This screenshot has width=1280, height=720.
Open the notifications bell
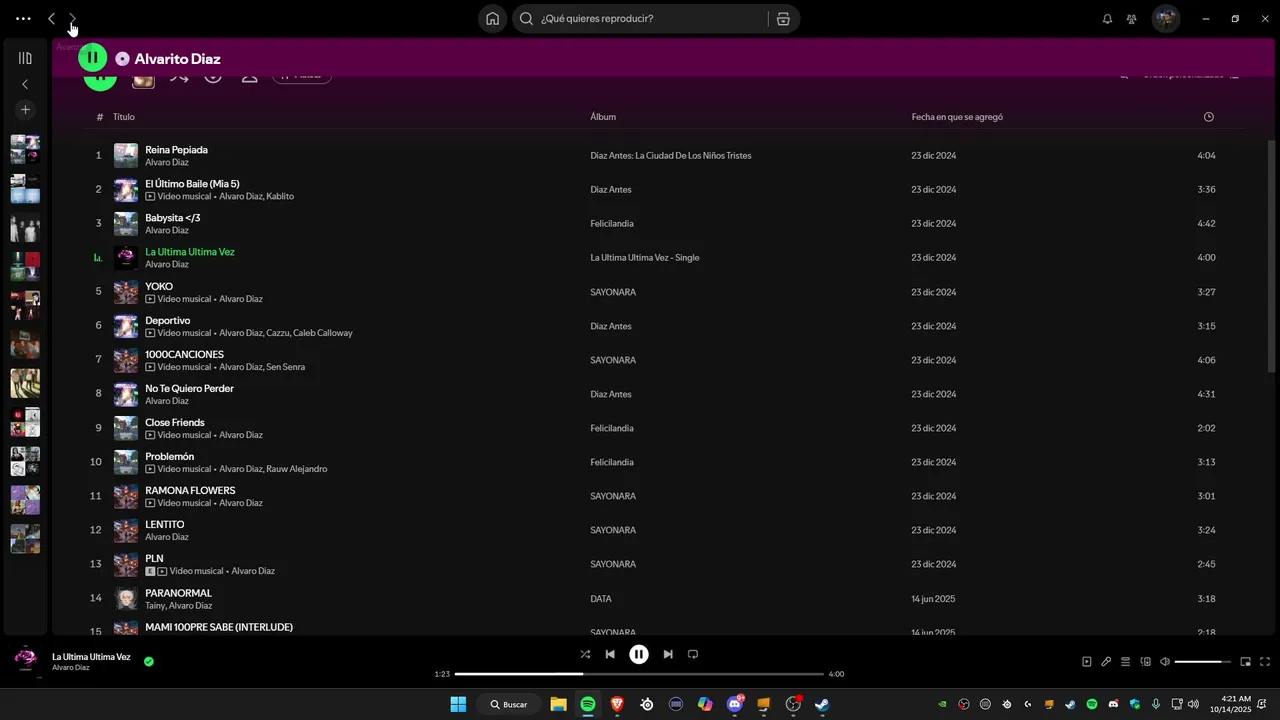[1107, 18]
